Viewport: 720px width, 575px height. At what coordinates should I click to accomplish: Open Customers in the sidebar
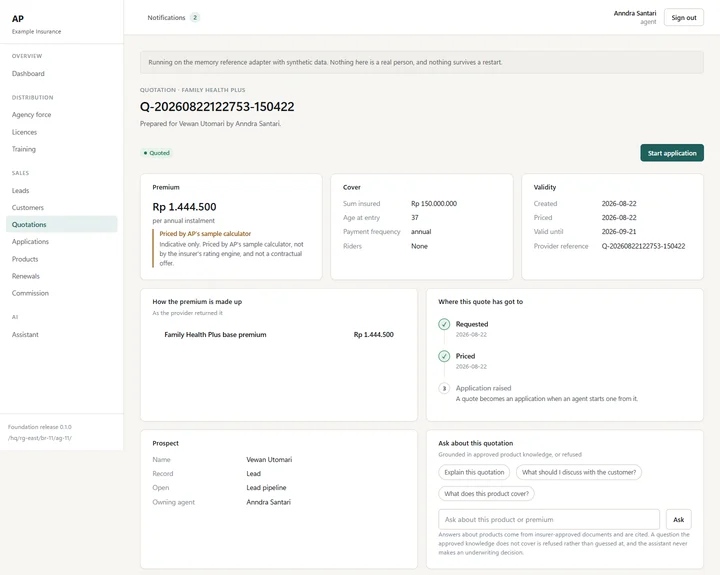[x=28, y=208]
